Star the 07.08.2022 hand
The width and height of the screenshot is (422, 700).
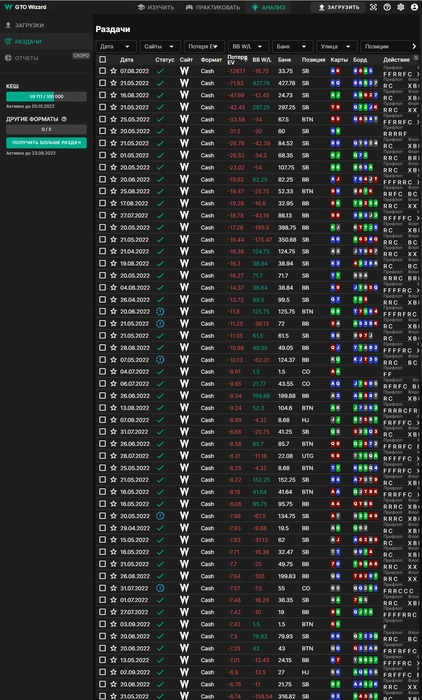coord(113,71)
